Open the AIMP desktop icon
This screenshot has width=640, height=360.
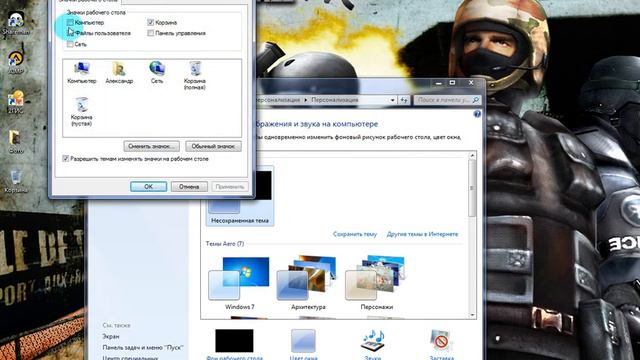coord(16,62)
